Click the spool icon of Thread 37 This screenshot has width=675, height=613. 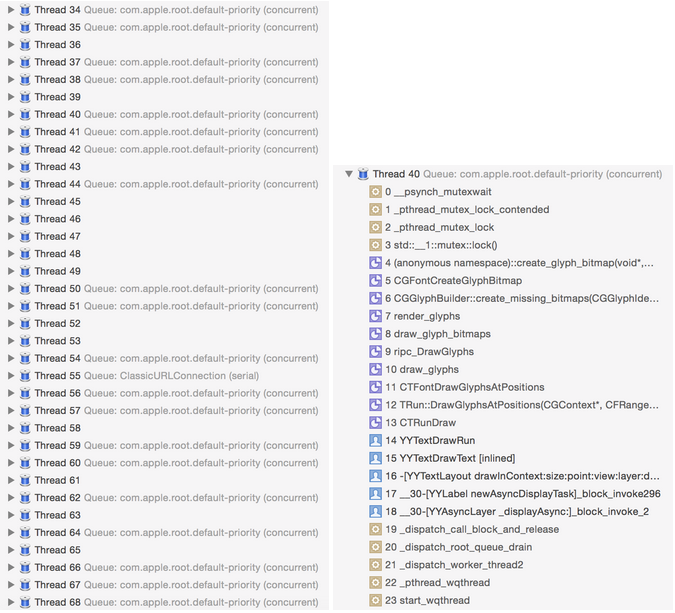[25, 62]
